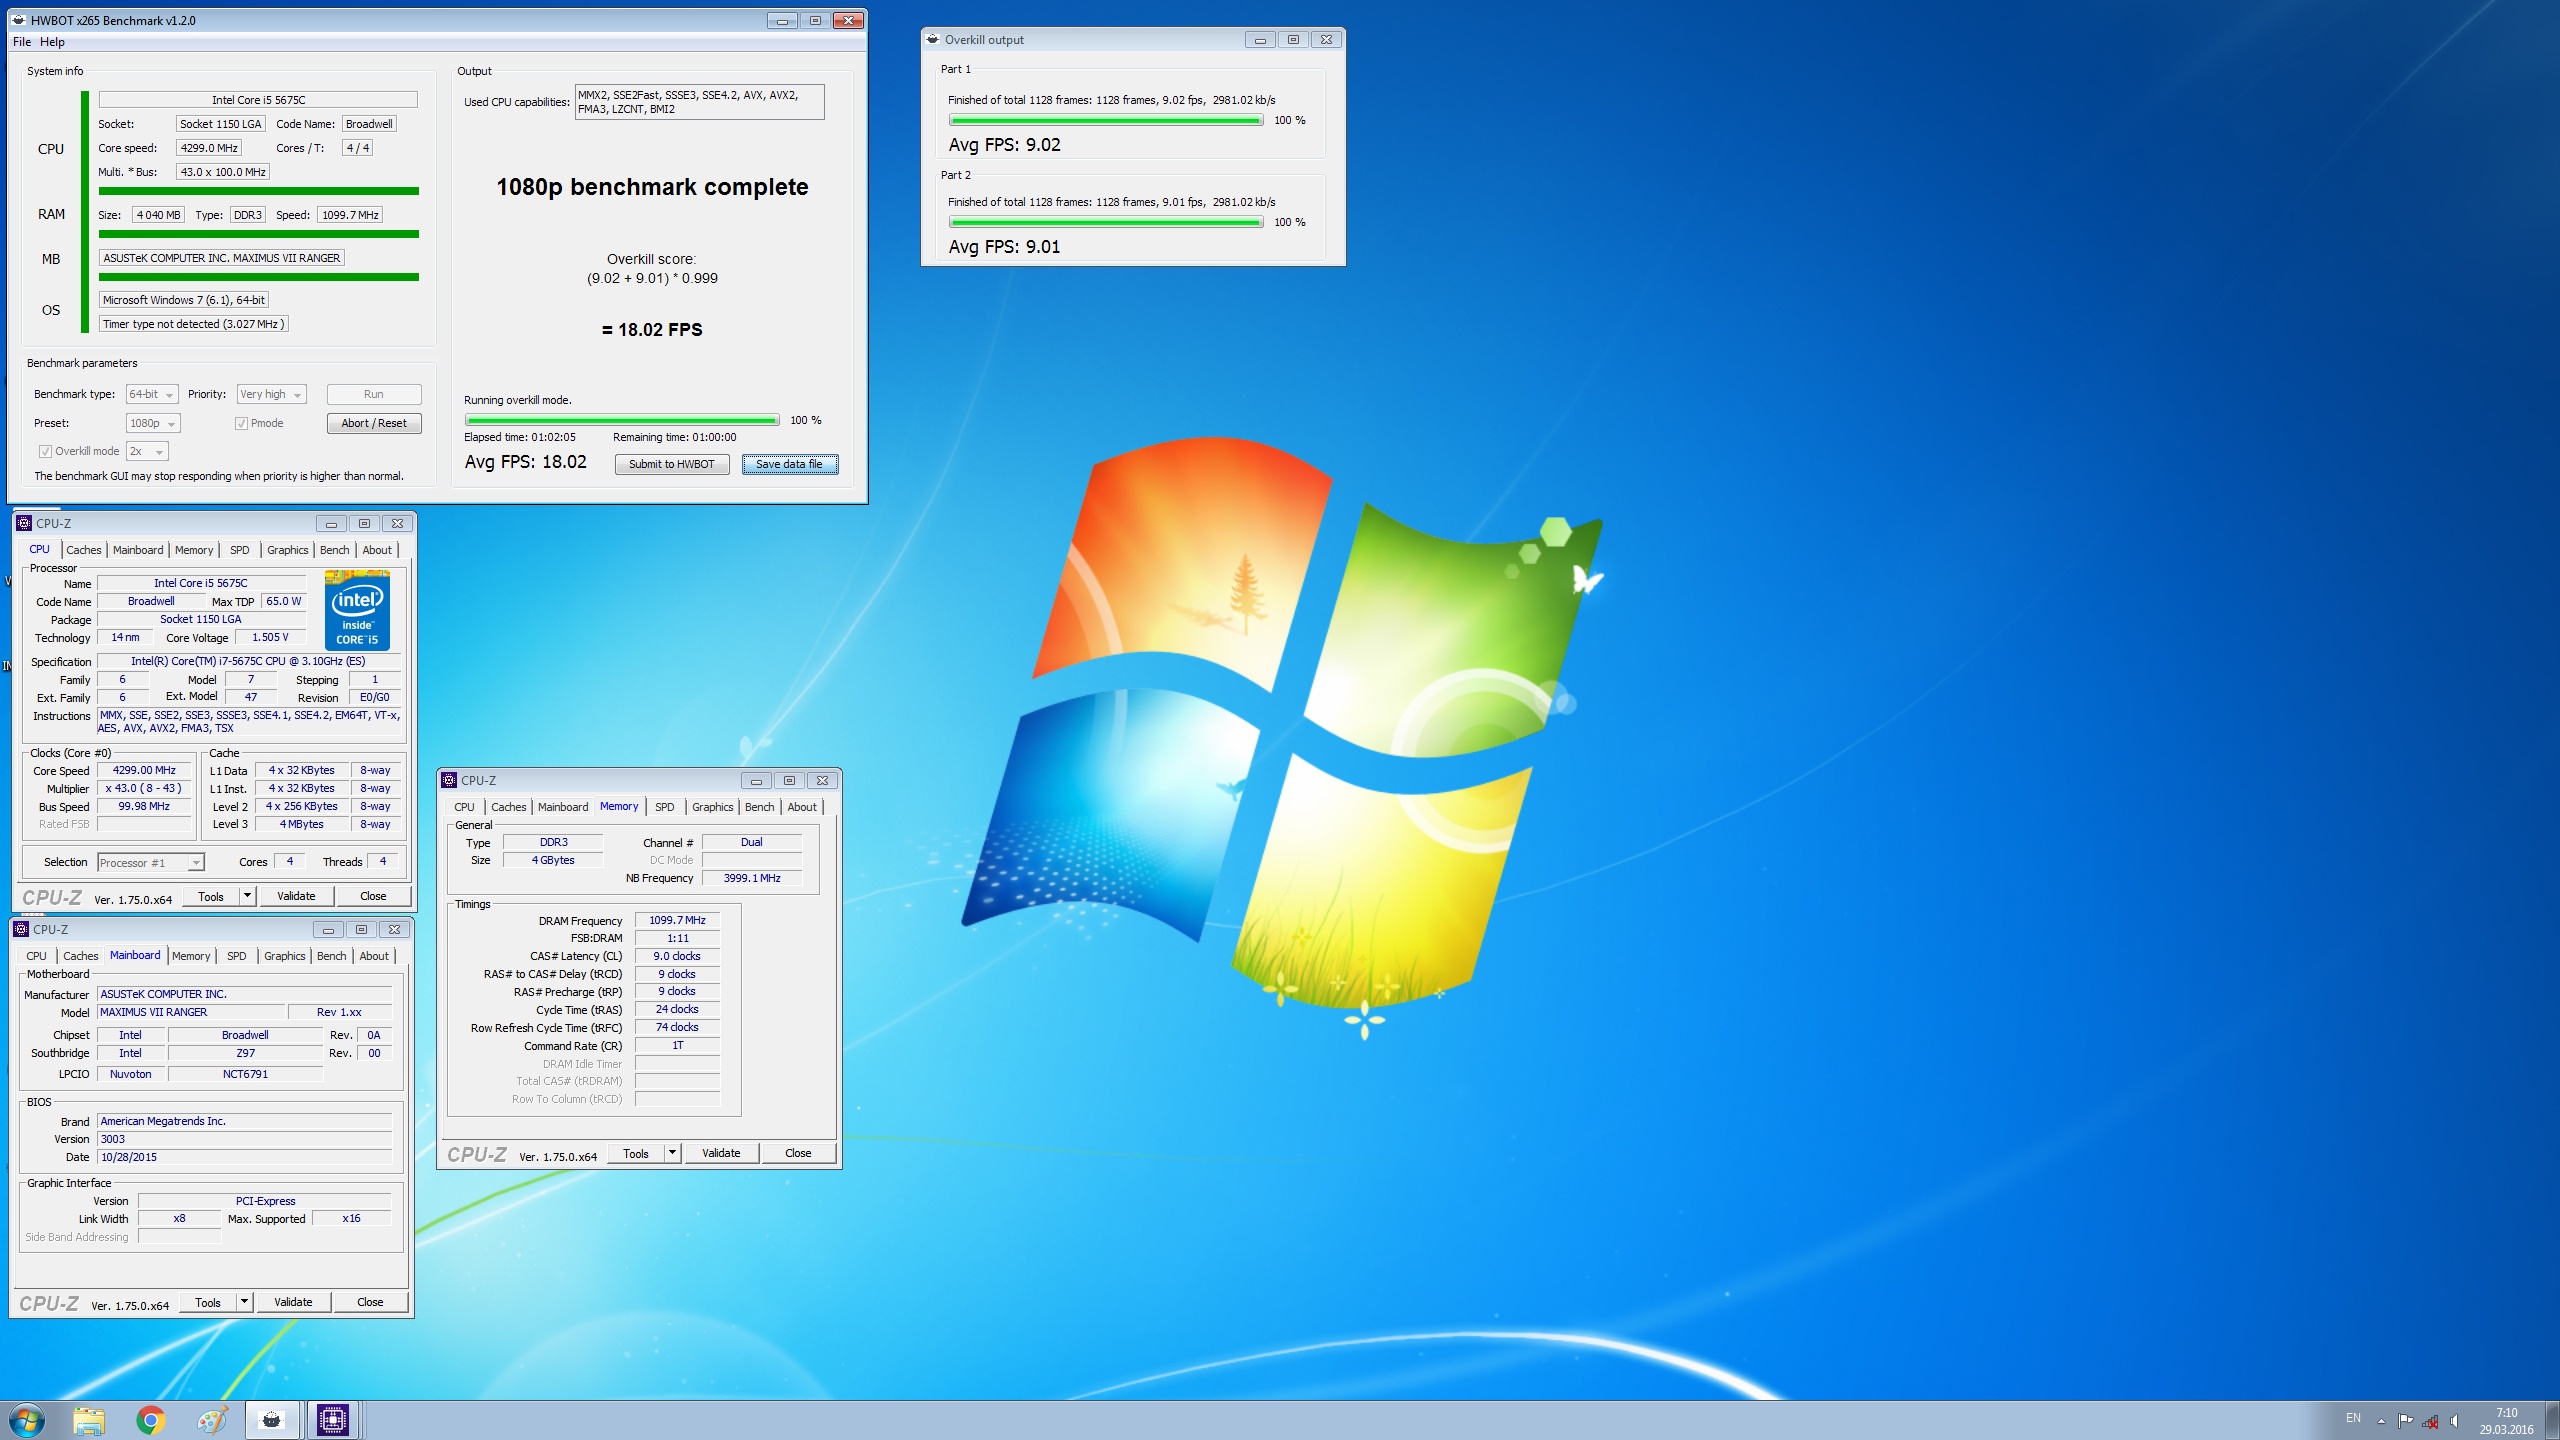The height and width of the screenshot is (1440, 2560).
Task: Toggle the Pmode checkbox
Action: point(241,423)
